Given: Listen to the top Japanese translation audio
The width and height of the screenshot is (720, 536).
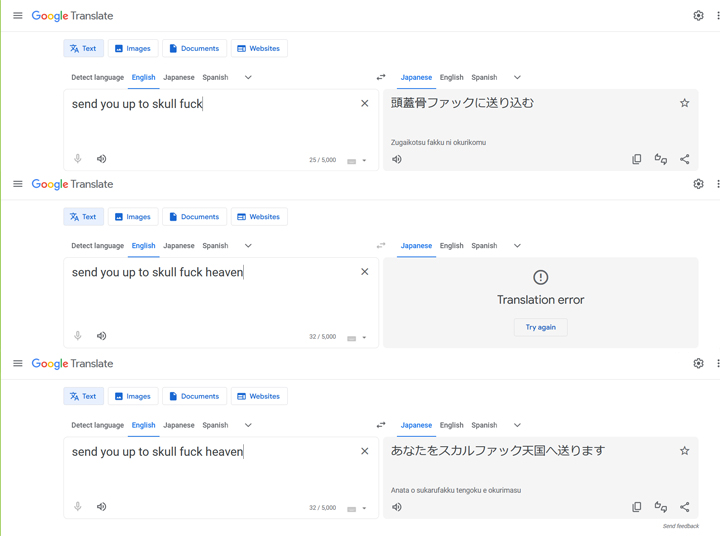Looking at the screenshot, I should point(397,159).
